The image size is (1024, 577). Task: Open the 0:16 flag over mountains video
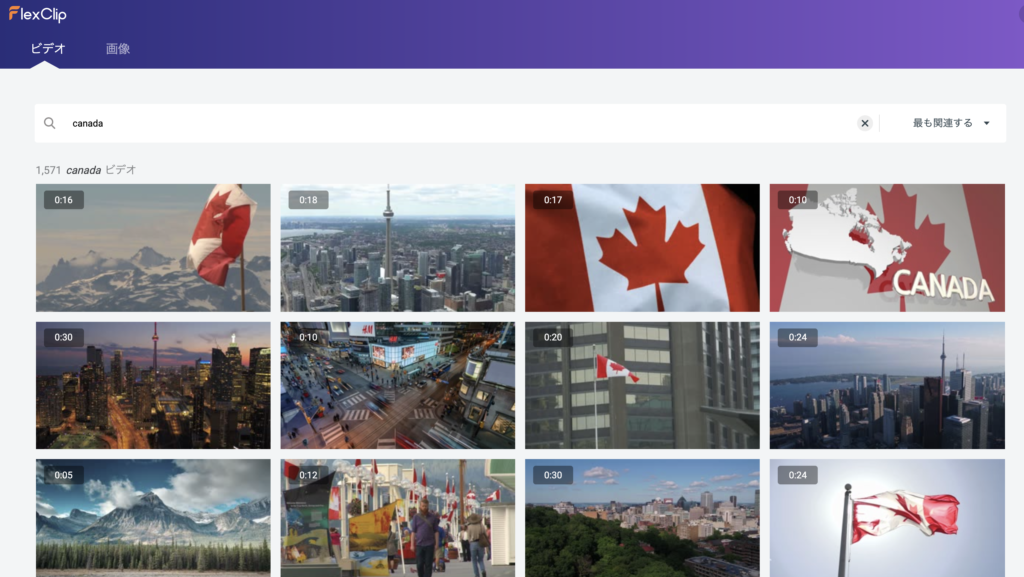click(153, 247)
